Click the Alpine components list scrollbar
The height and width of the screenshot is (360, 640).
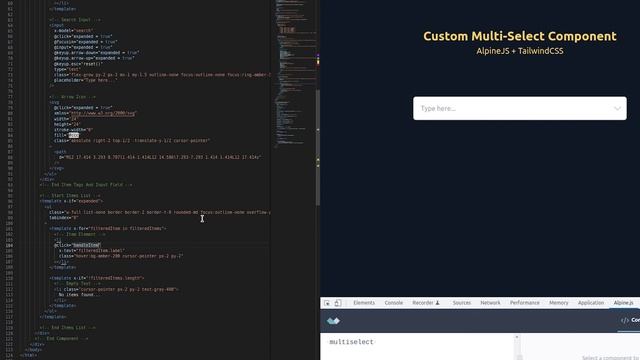[517, 347]
